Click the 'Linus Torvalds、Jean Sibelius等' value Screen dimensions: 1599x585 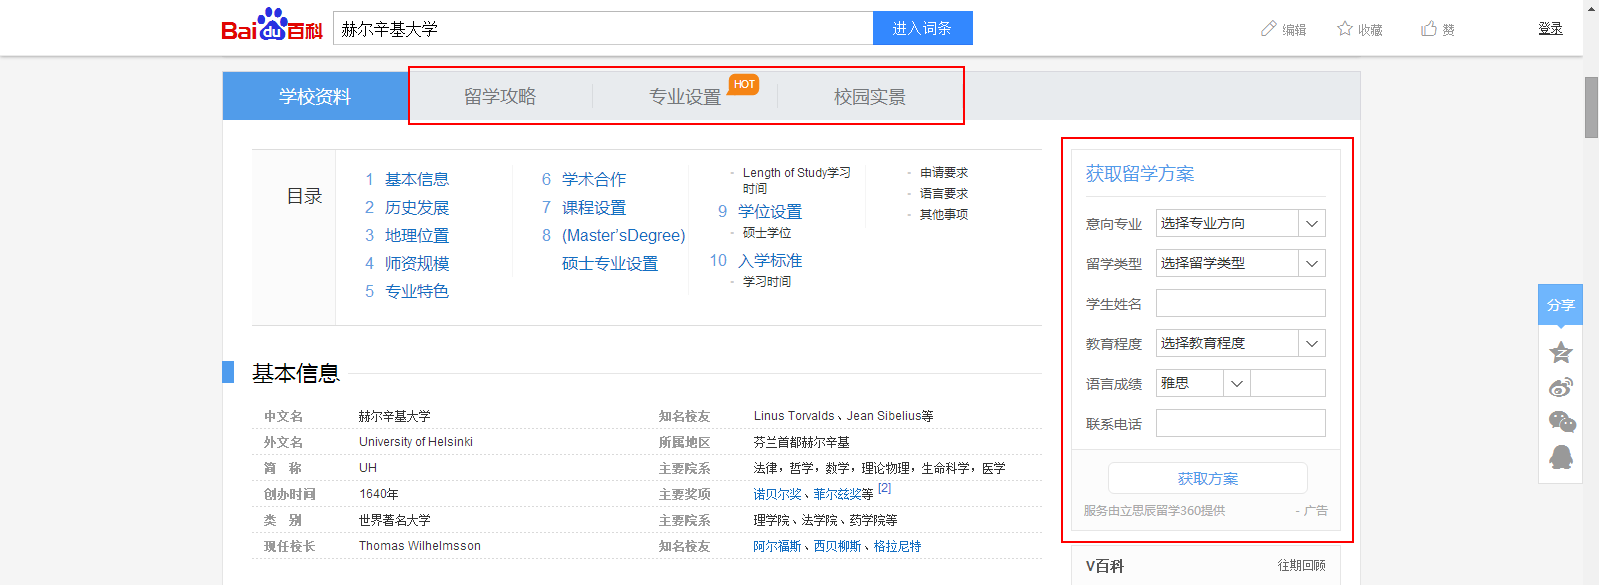843,416
